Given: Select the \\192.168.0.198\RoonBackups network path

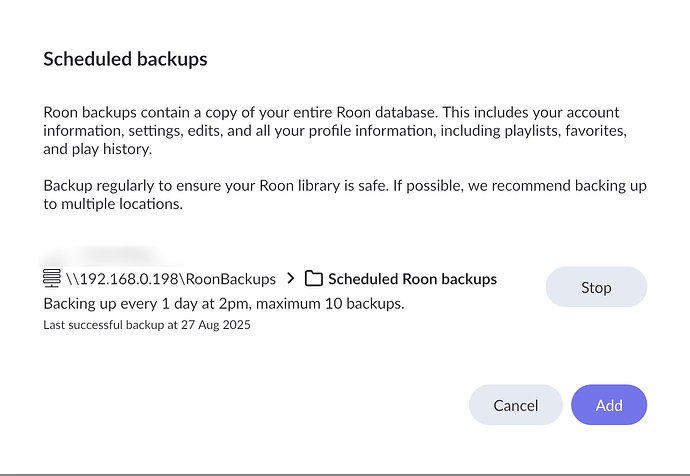Looking at the screenshot, I should coord(171,280).
